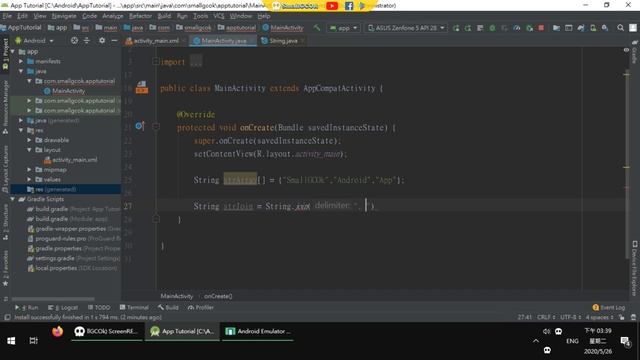The height and width of the screenshot is (360, 640).
Task: Expand the manifests folder
Action: click(21, 61)
